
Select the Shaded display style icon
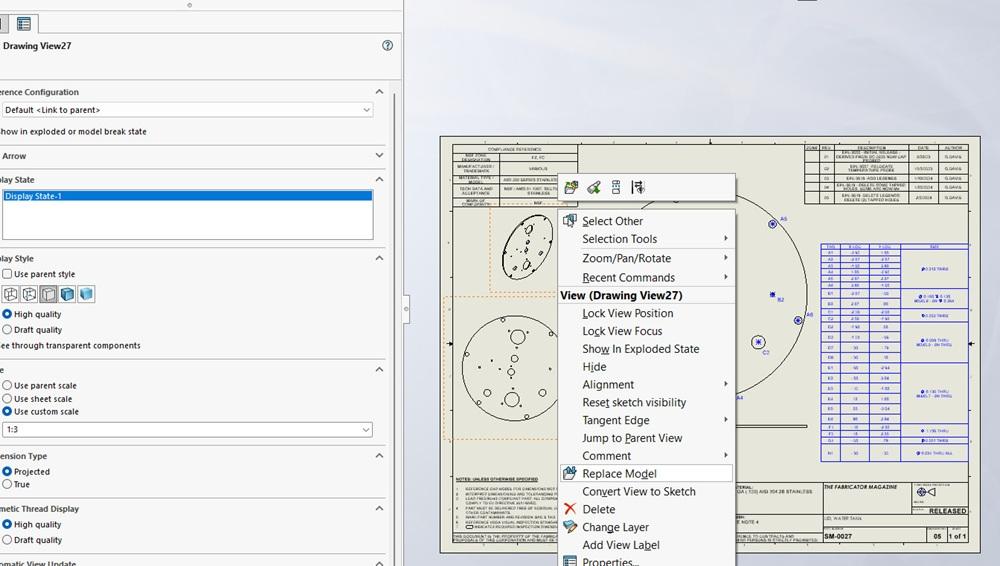tap(86, 294)
